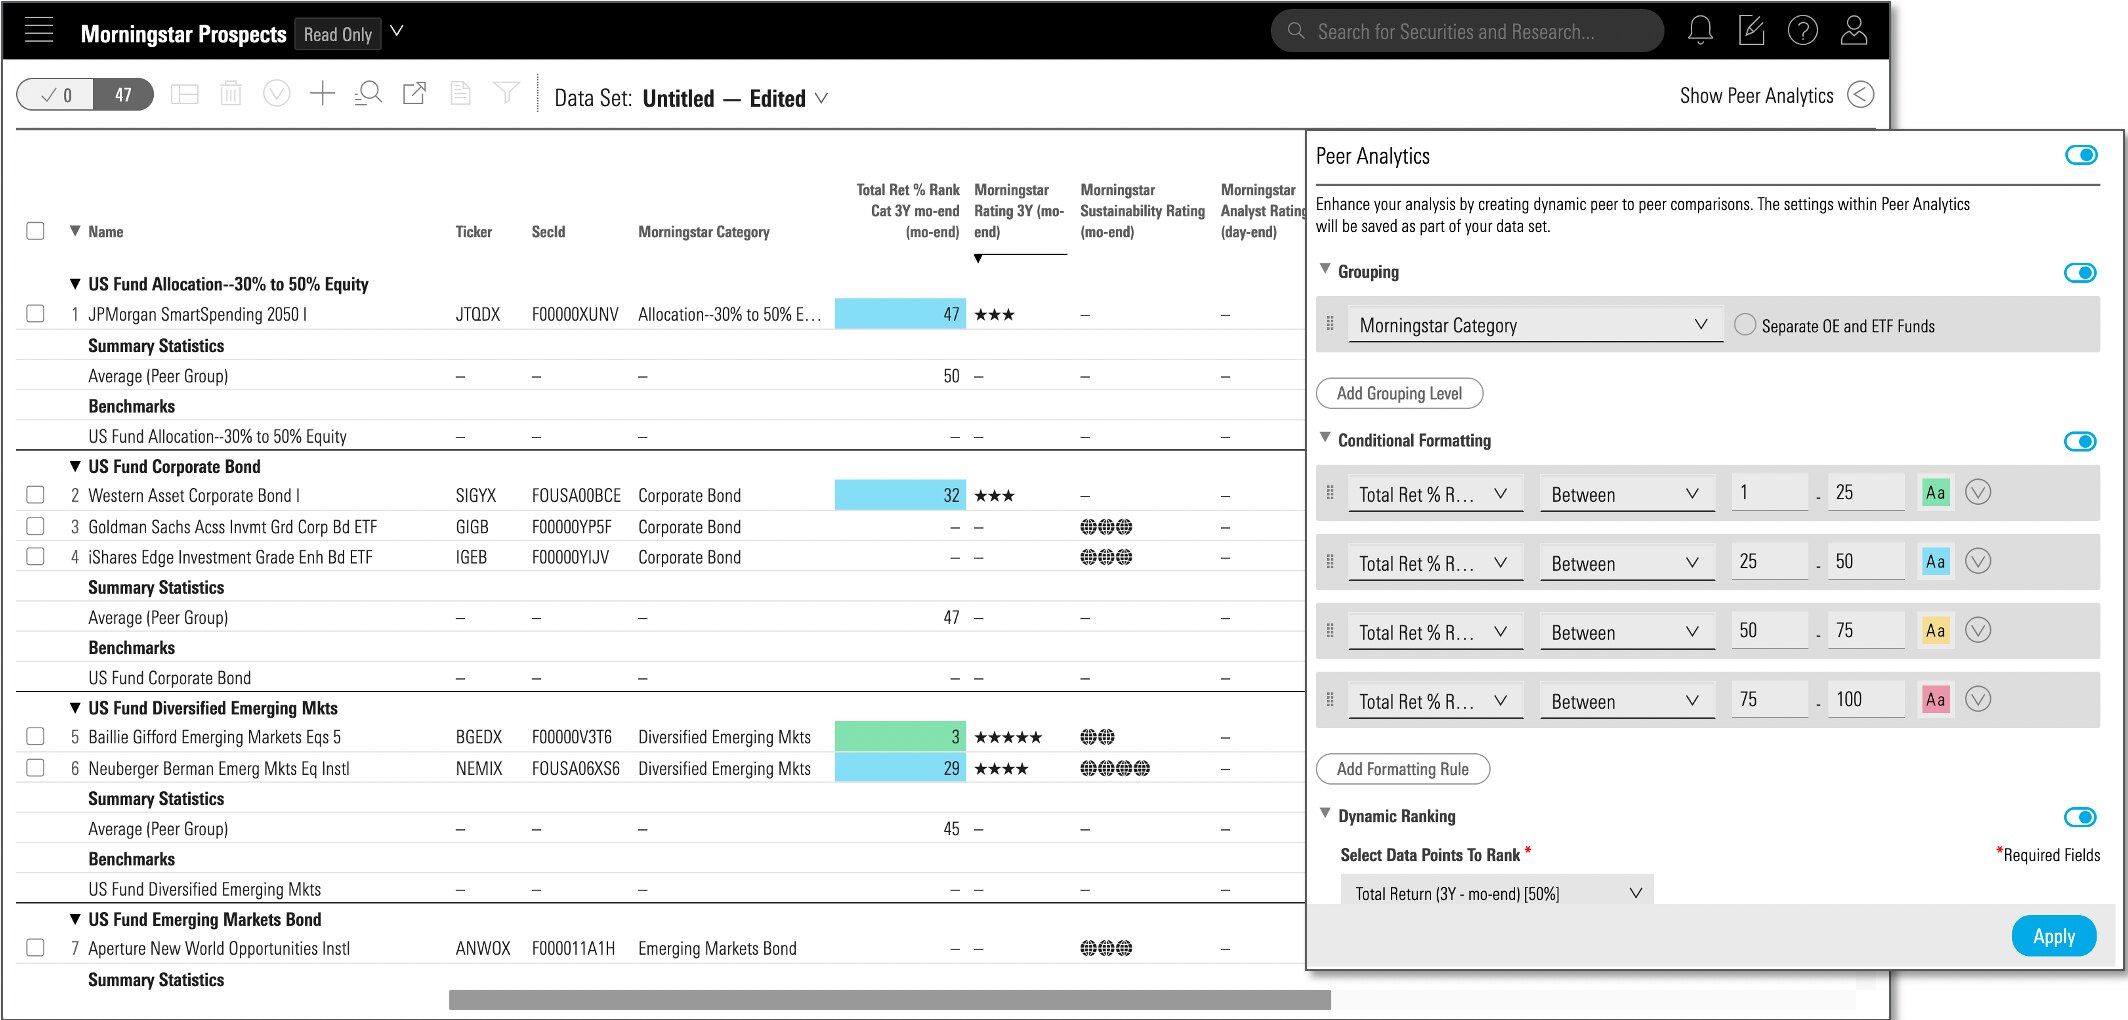Open the Data Set Untitled dropdown
2128x1020 pixels.
(x=822, y=98)
